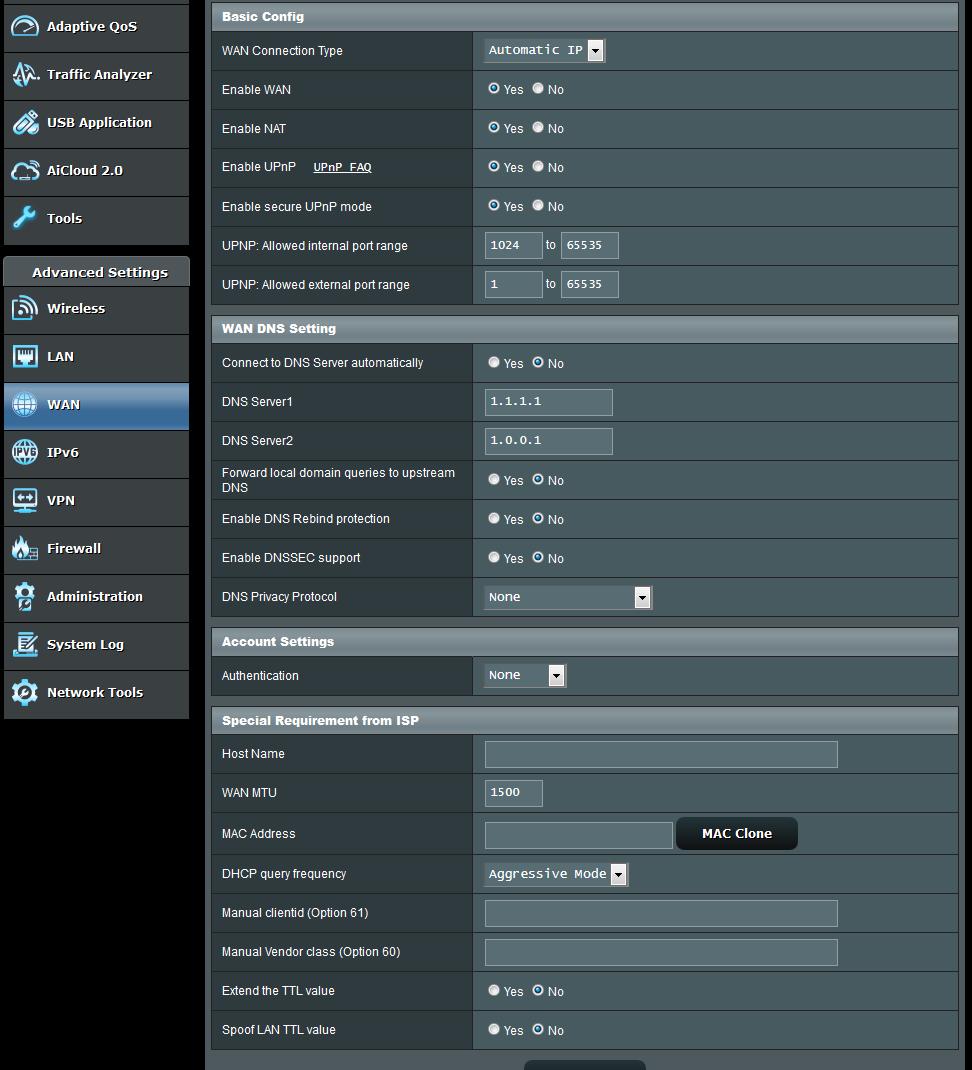
Task: Go to Traffic Analyzer menu label
Action: [100, 74]
